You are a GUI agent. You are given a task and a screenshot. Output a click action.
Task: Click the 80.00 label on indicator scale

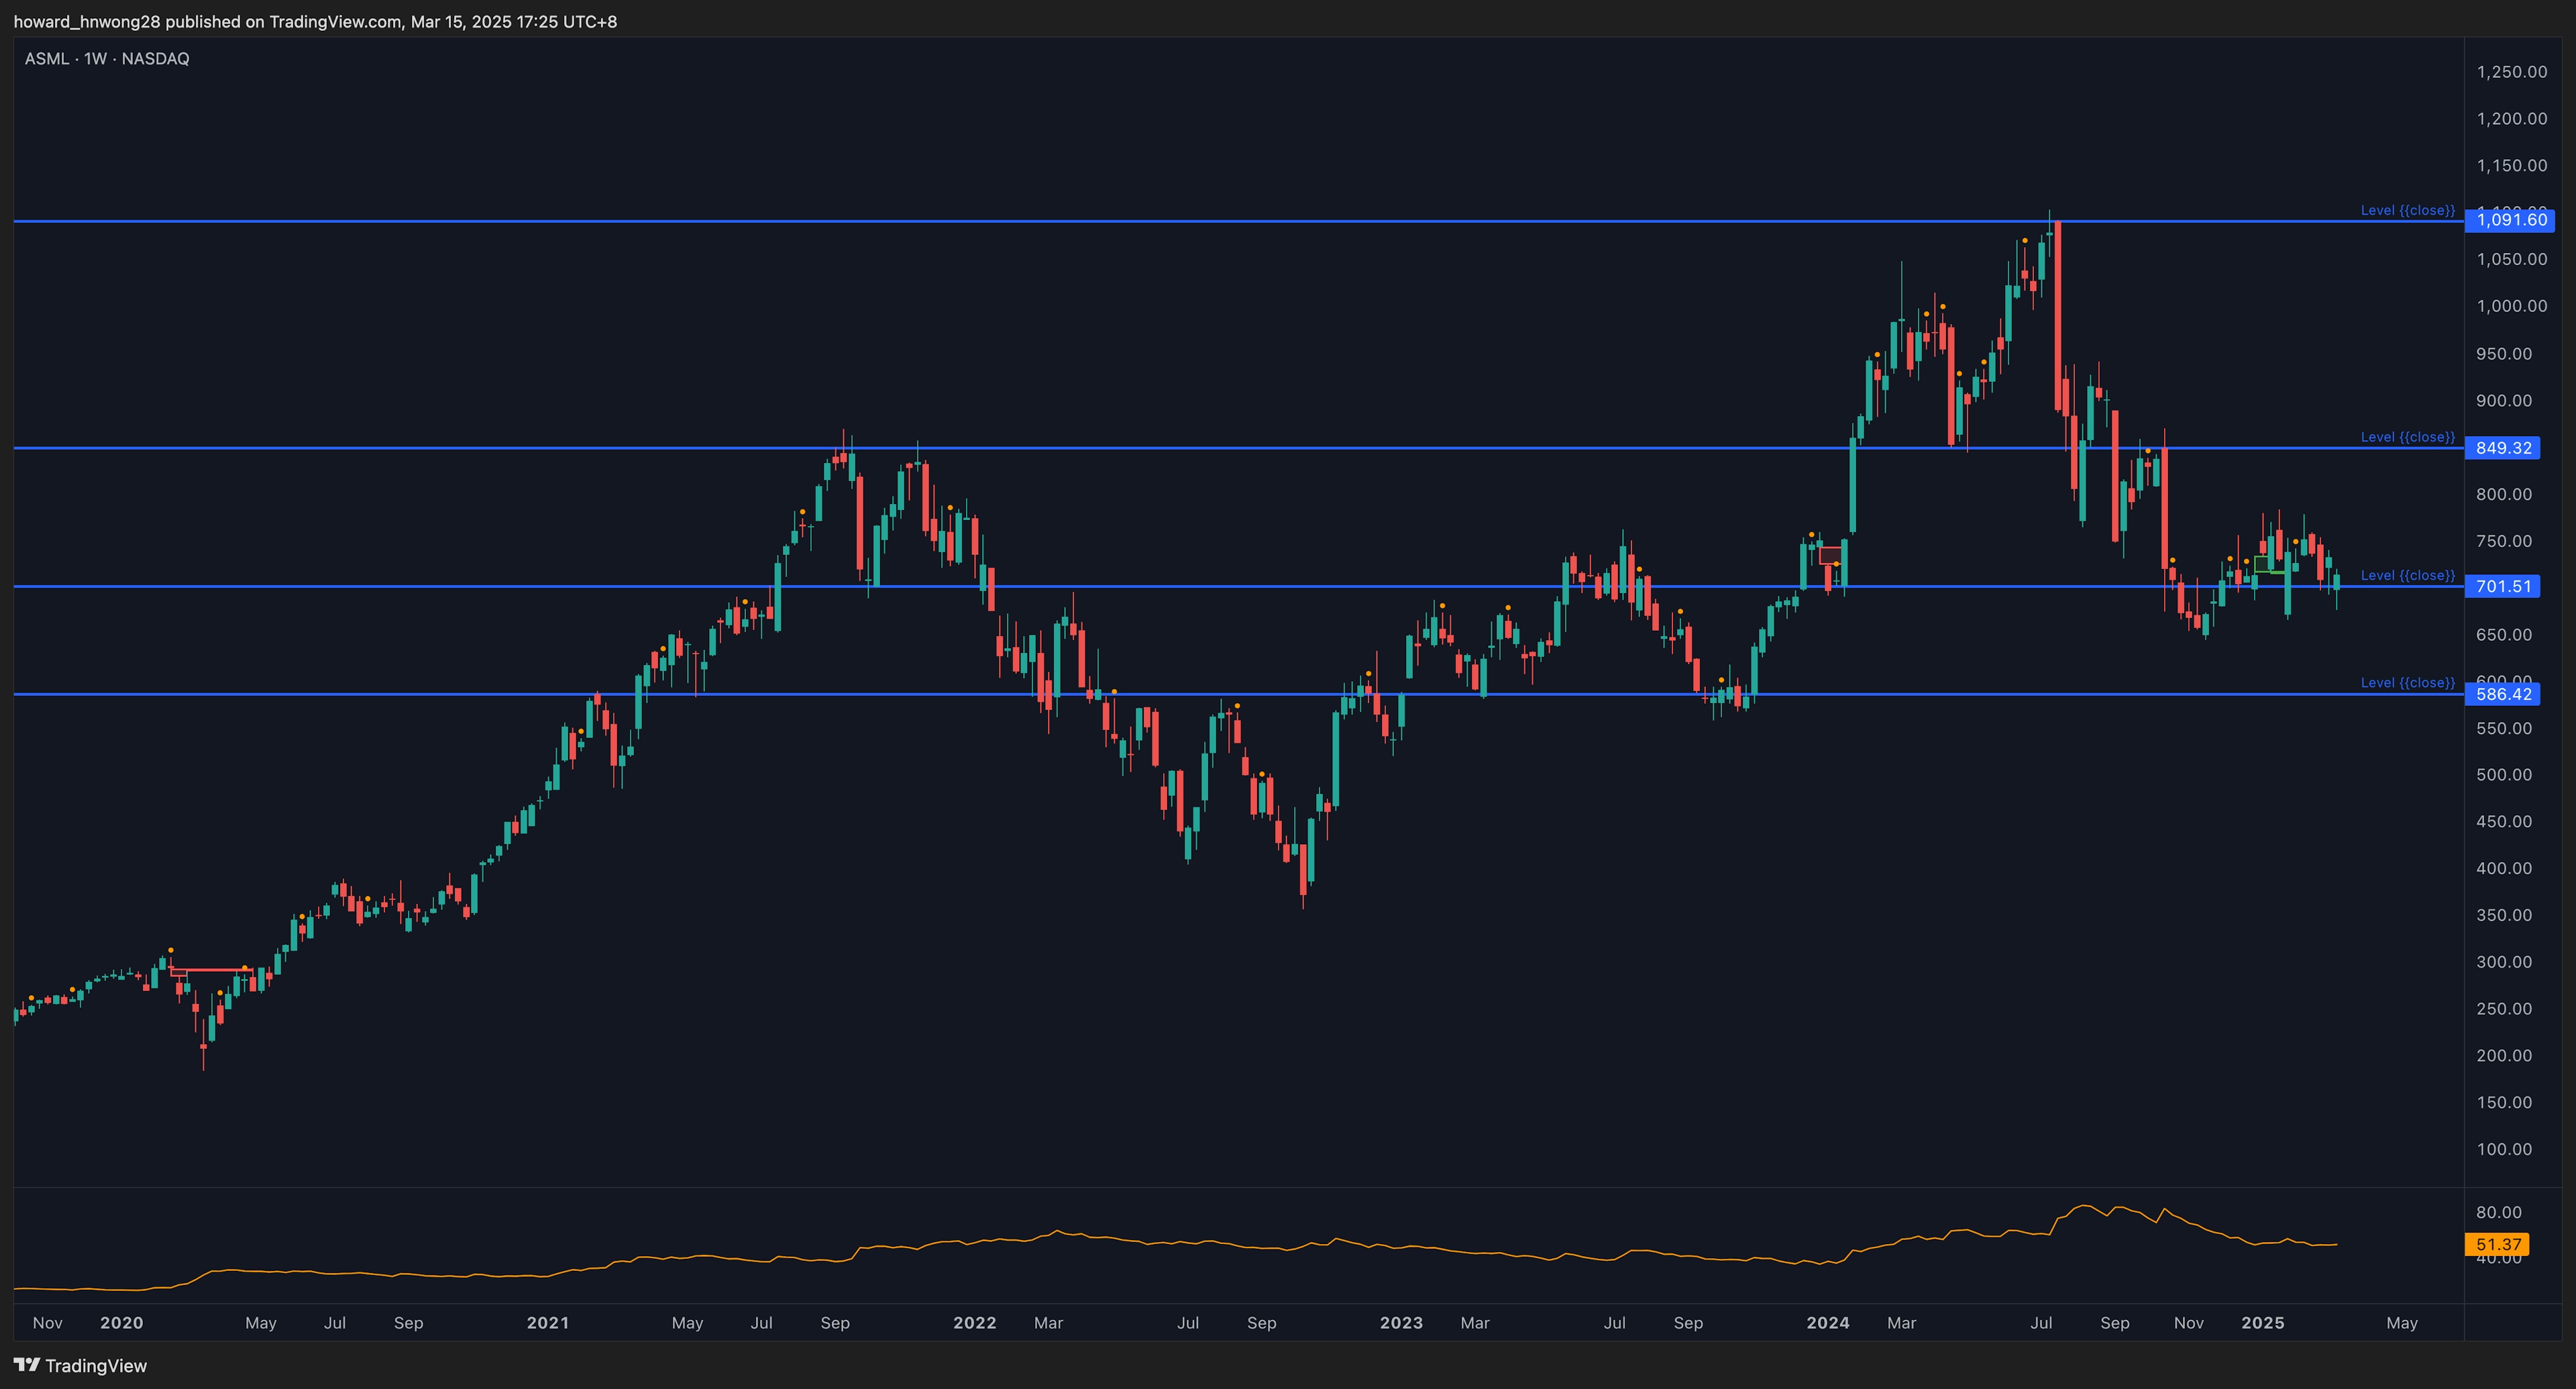pyautogui.click(x=2498, y=1212)
